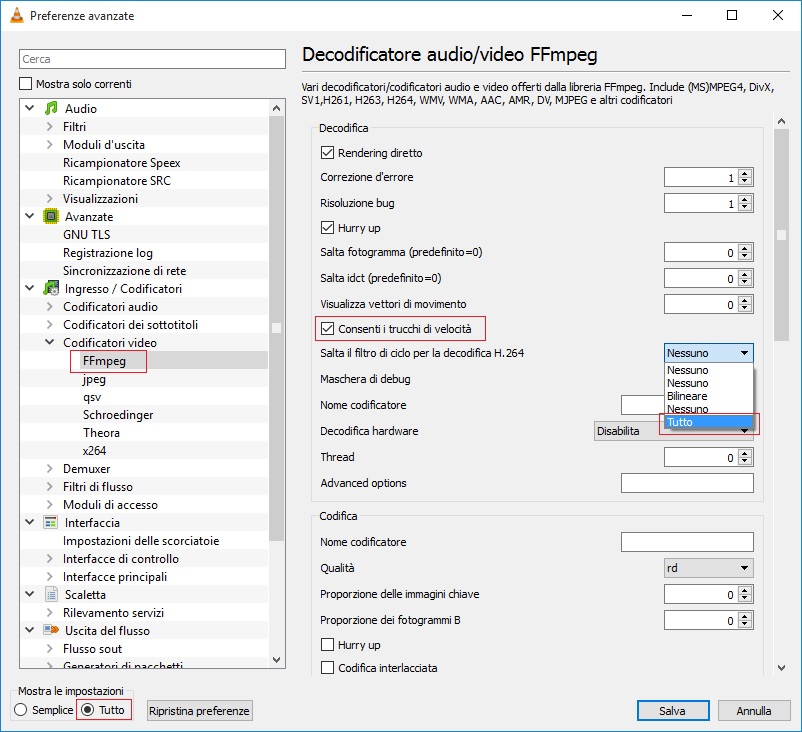Expand the Demuxer node

pos(50,469)
